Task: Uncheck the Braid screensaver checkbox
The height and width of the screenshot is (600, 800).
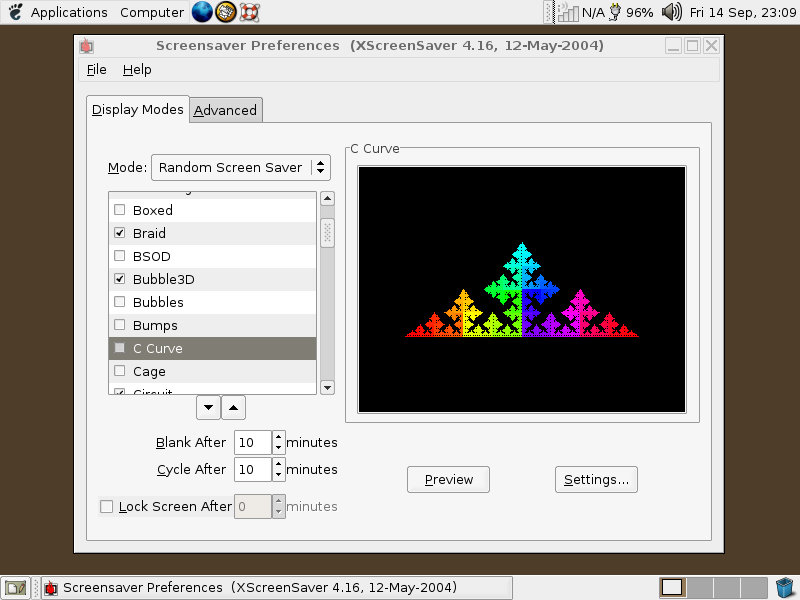Action: pos(119,233)
